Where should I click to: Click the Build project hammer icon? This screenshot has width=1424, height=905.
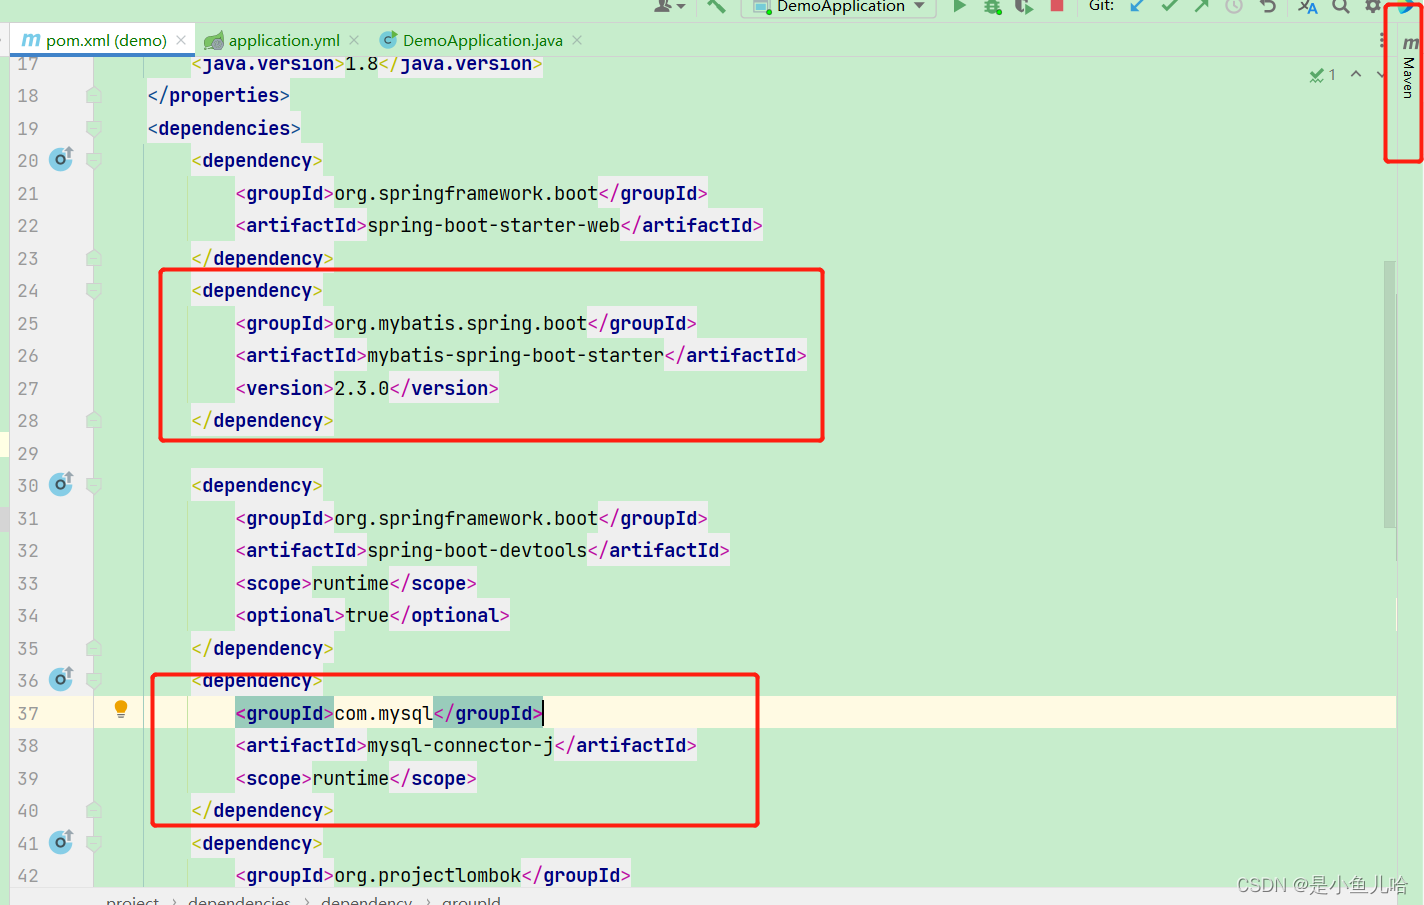click(x=716, y=6)
